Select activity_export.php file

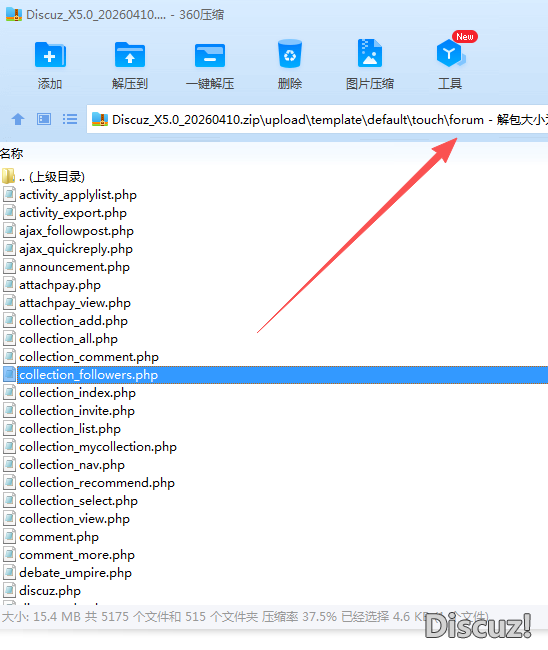point(73,213)
